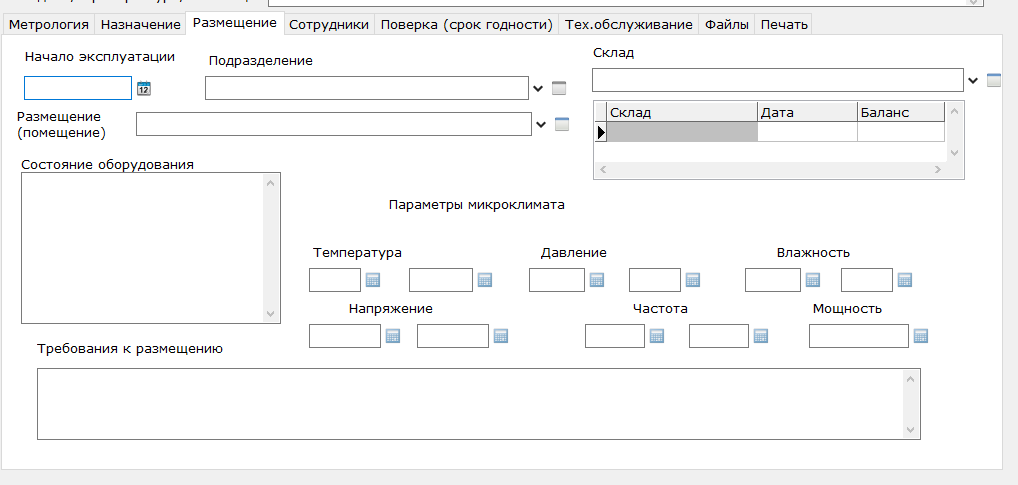Screen dimensions: 1018x485
Task: Expand the Подразделение dropdown arrow
Action: pos(538,88)
